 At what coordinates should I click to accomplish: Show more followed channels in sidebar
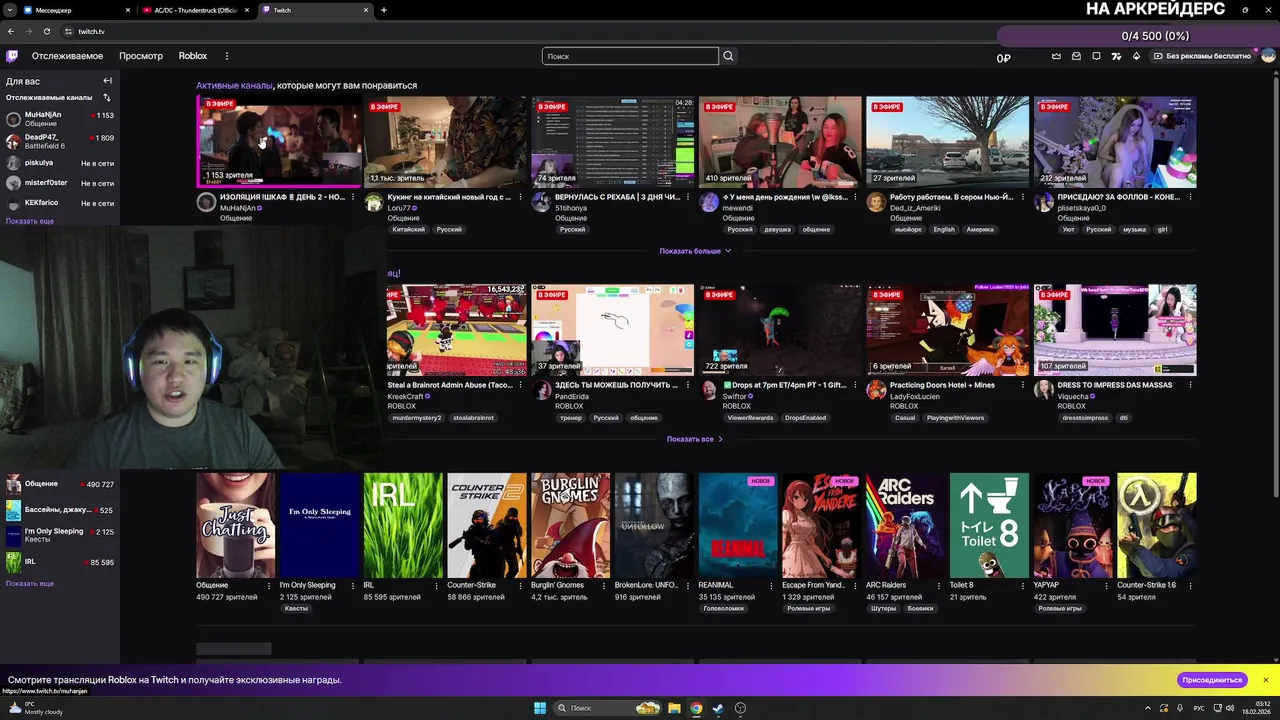coord(30,221)
